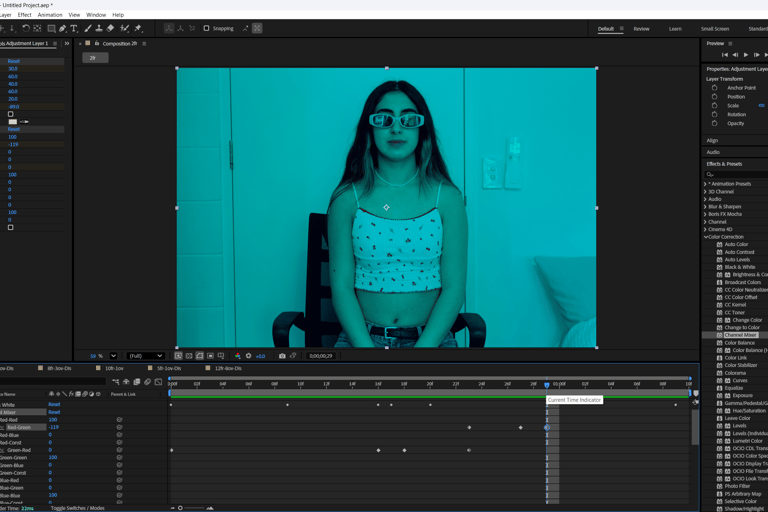Select the Type tool

click(74, 28)
